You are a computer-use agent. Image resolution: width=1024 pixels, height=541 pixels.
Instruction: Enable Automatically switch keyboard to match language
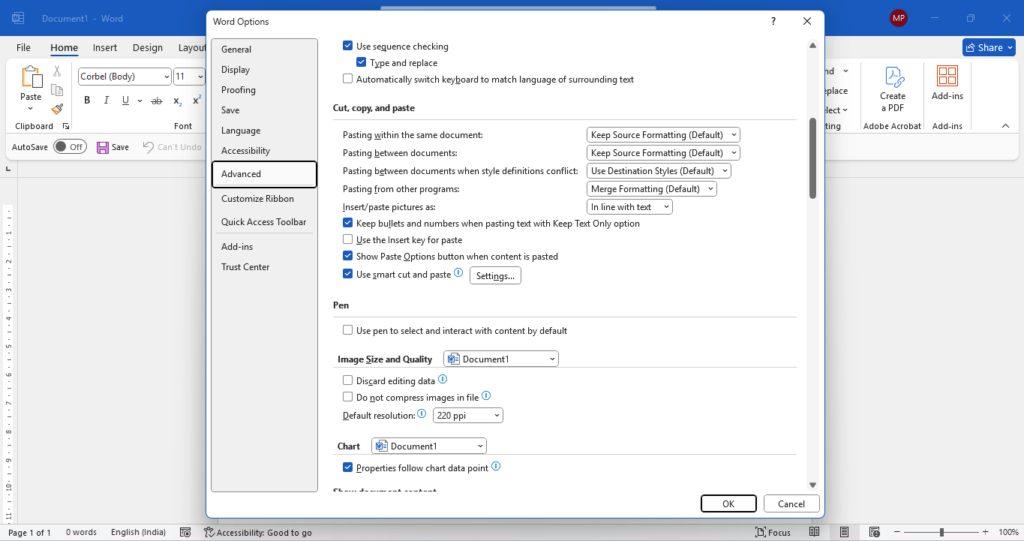(x=347, y=79)
